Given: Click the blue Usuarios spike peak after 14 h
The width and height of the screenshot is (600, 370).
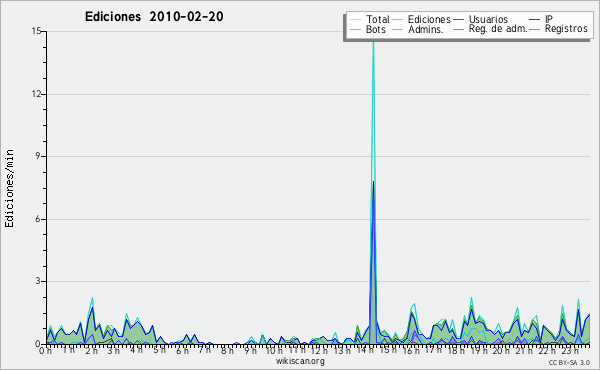Looking at the screenshot, I should [x=373, y=182].
